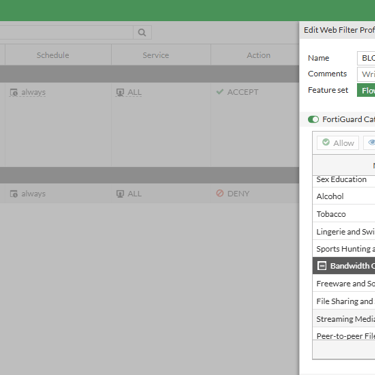Select the Streaming Media row

pyautogui.click(x=344, y=319)
